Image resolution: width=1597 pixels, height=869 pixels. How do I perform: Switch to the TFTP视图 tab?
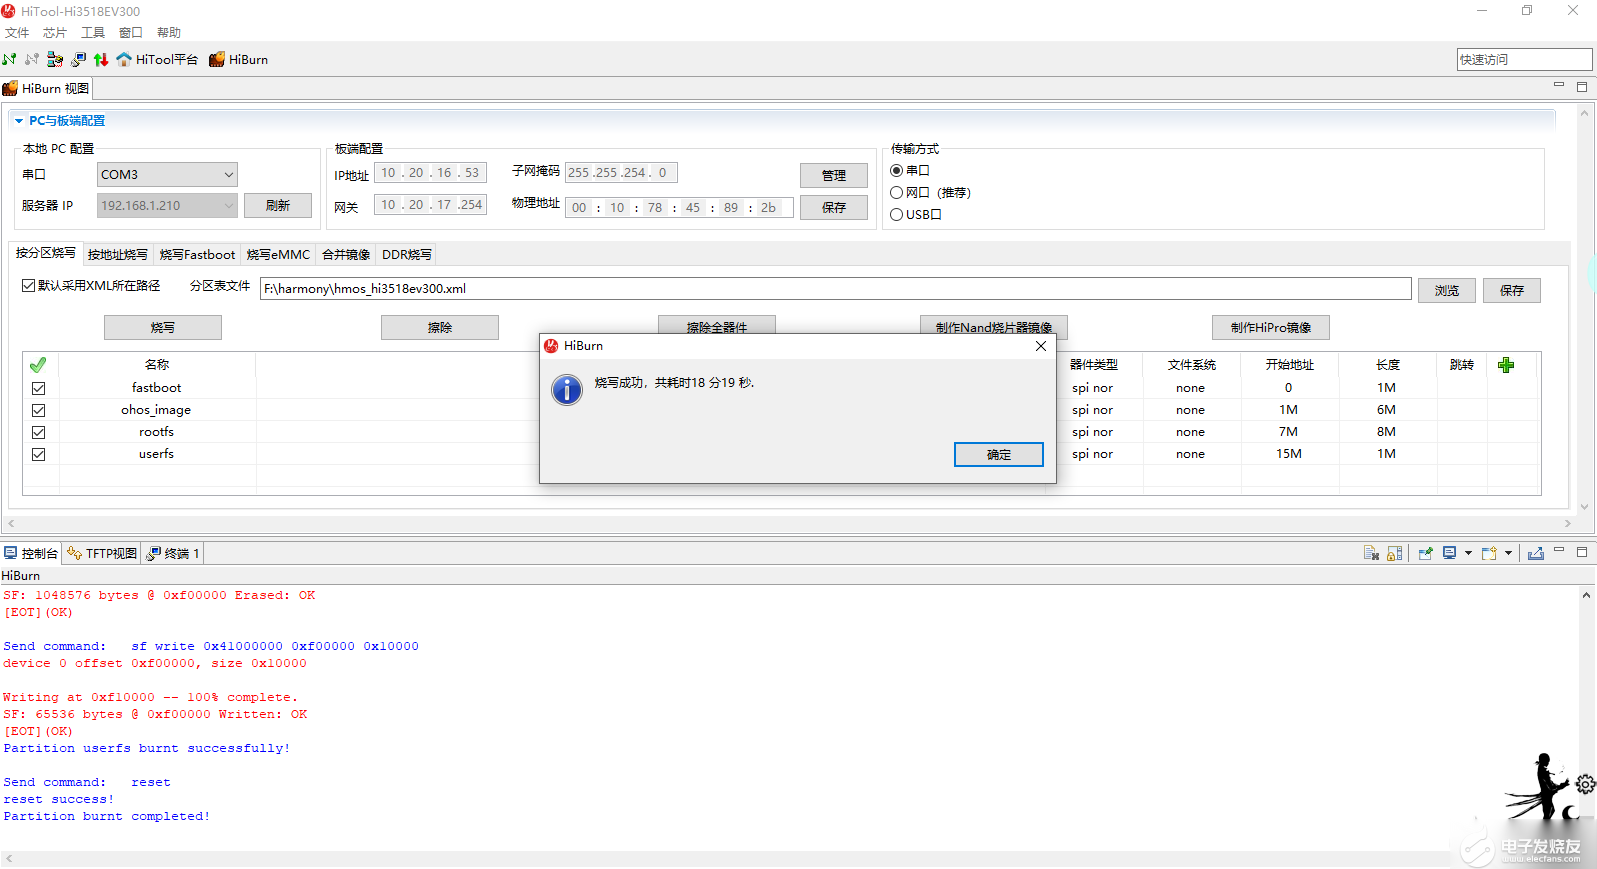pos(102,553)
